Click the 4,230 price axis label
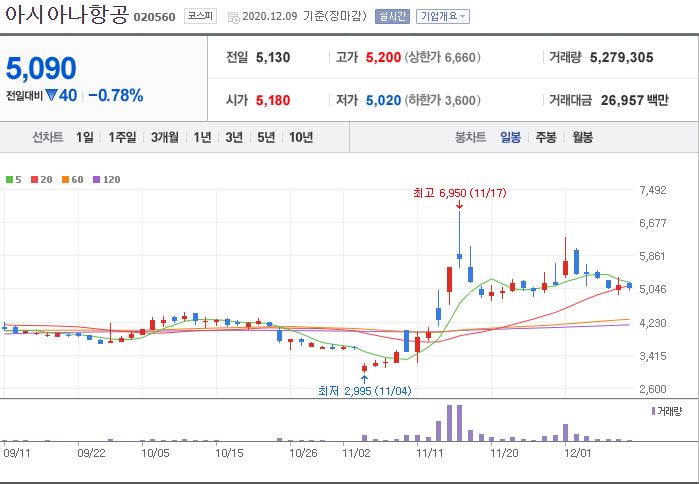The image size is (699, 484). (653, 323)
